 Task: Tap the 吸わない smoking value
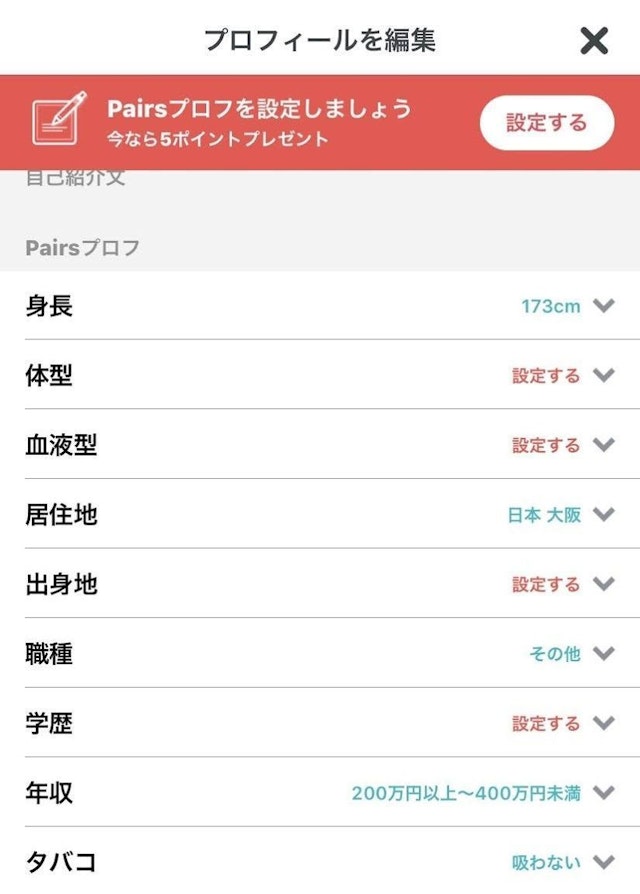[546, 862]
